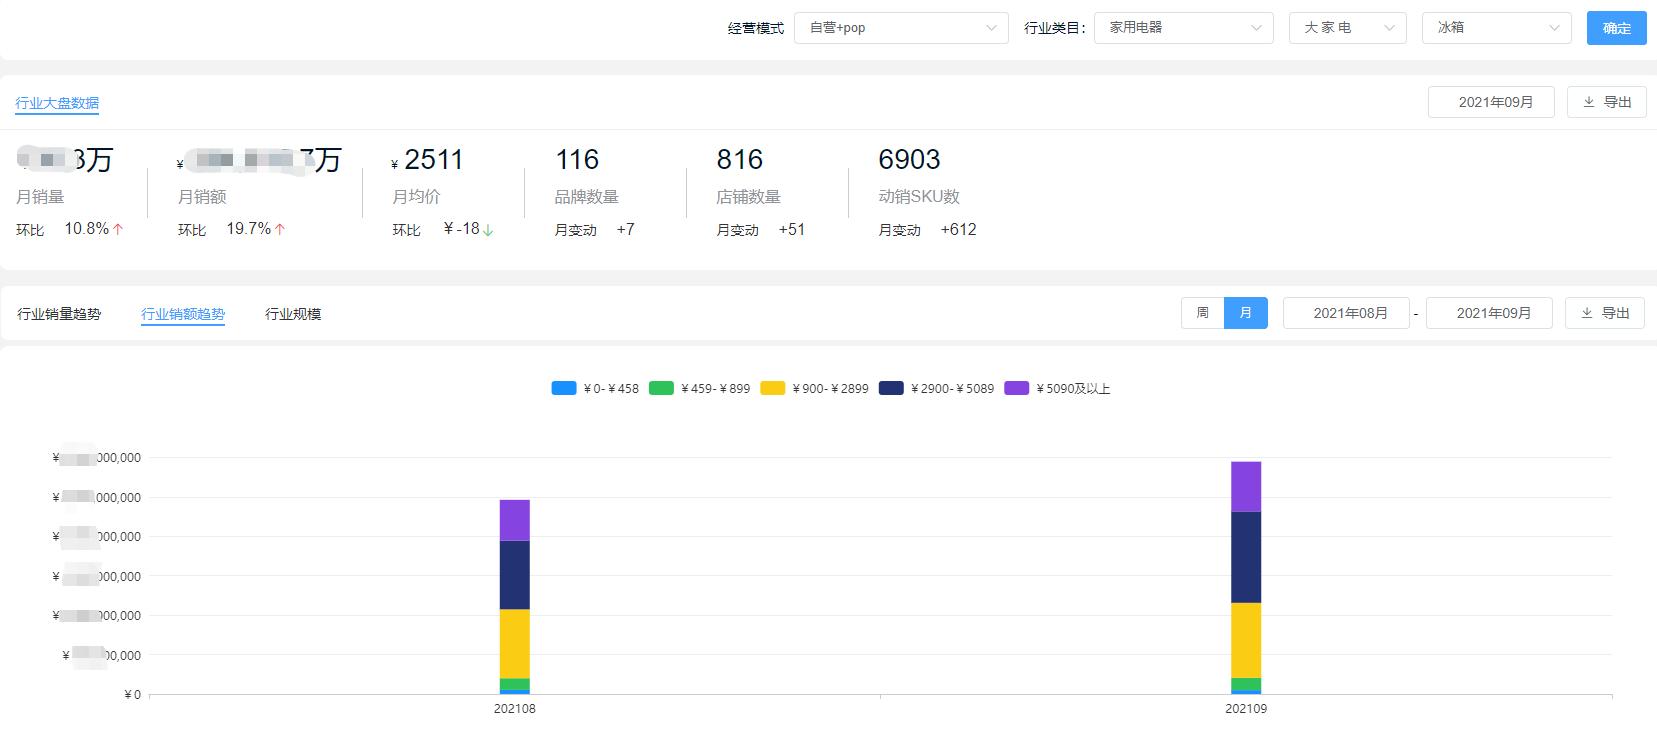The image size is (1657, 738).
Task: Export the trend chart via 导出
Action: point(1605,313)
